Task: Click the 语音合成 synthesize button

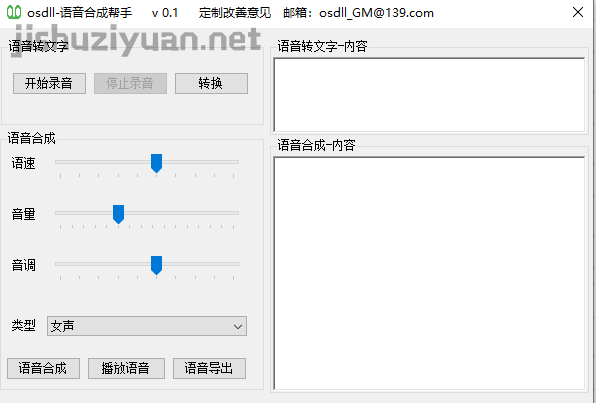Action: coord(43,368)
